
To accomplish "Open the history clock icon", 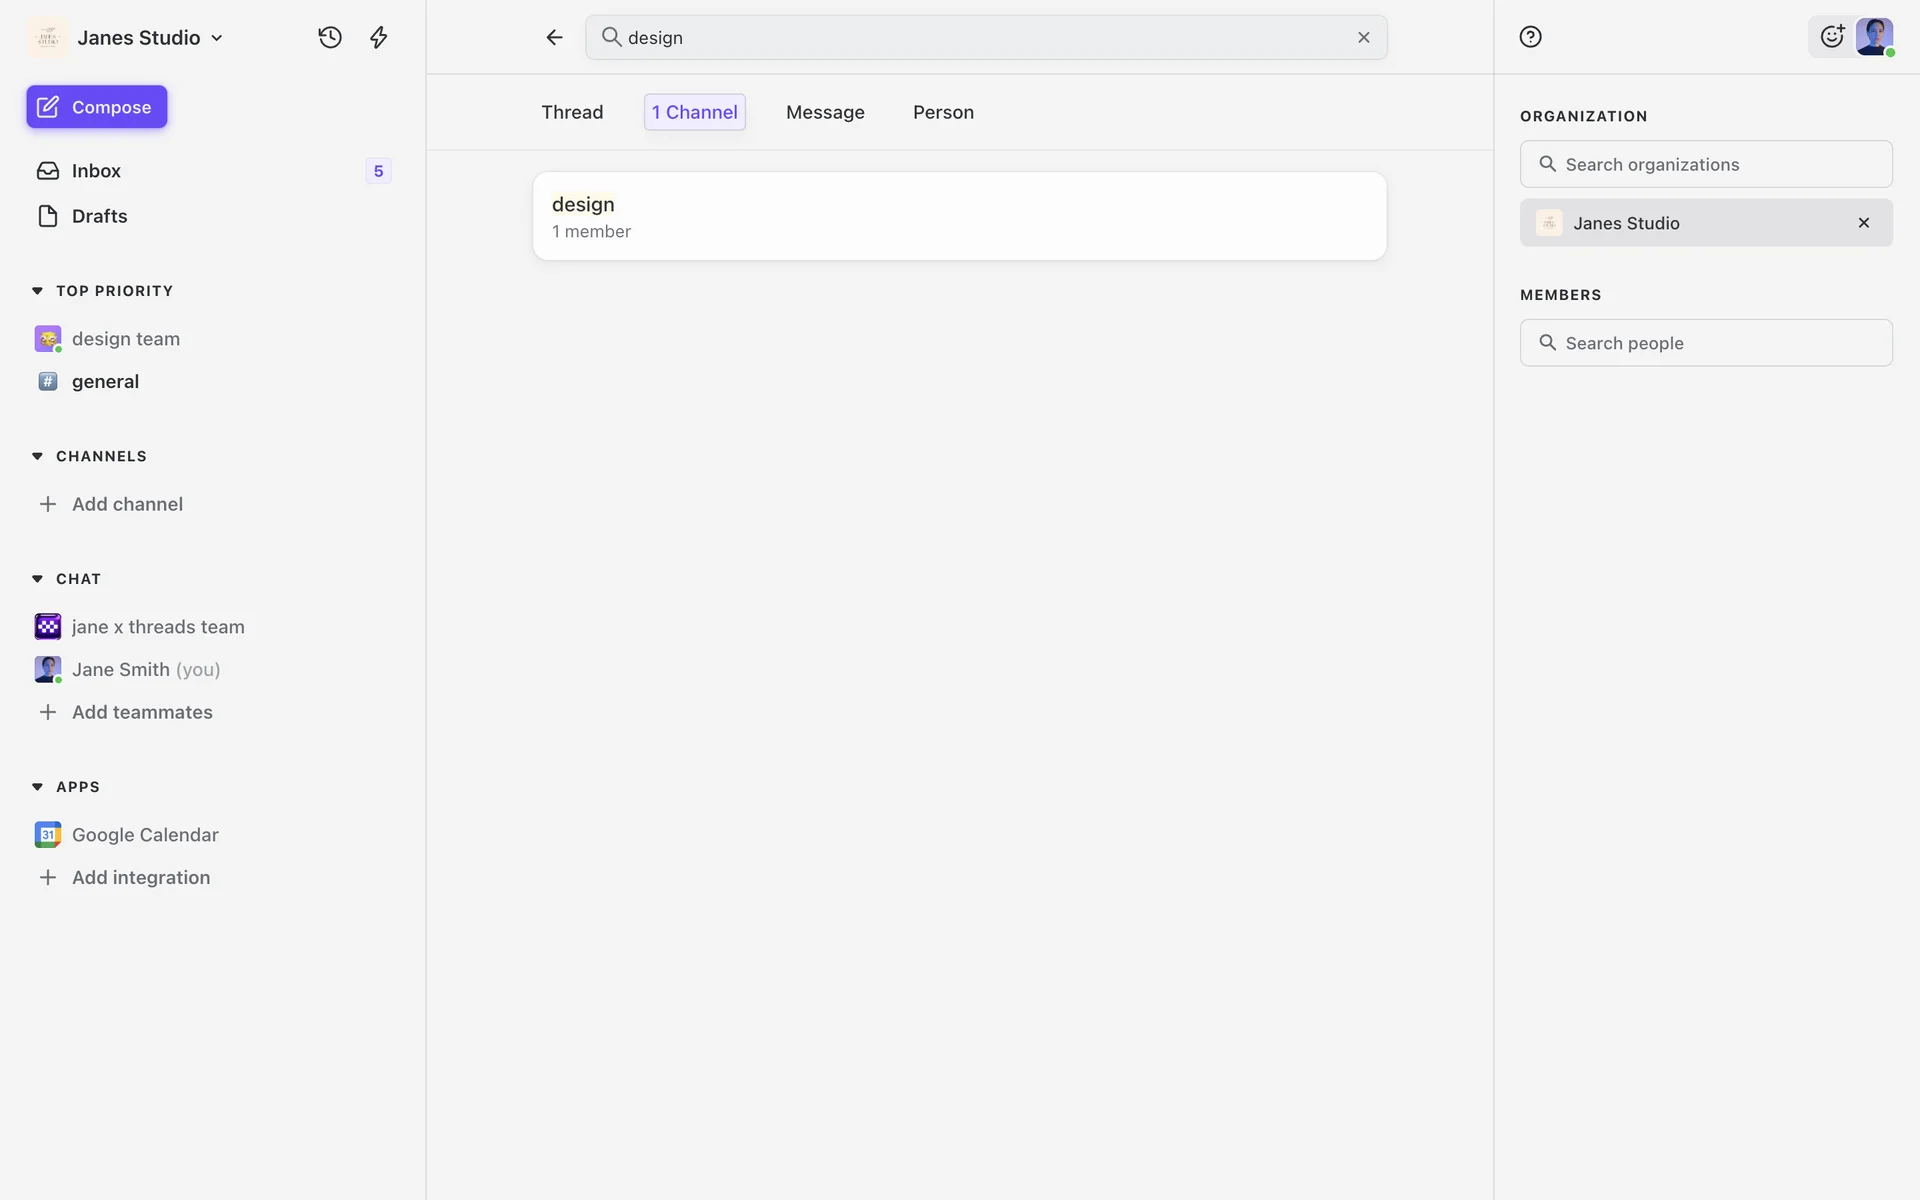I will pyautogui.click(x=330, y=38).
